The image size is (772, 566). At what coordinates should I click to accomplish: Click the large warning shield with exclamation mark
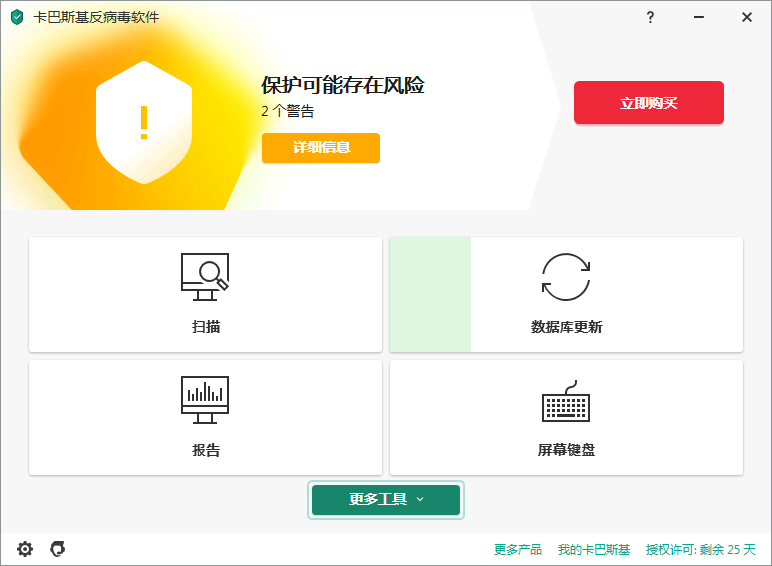click(144, 123)
